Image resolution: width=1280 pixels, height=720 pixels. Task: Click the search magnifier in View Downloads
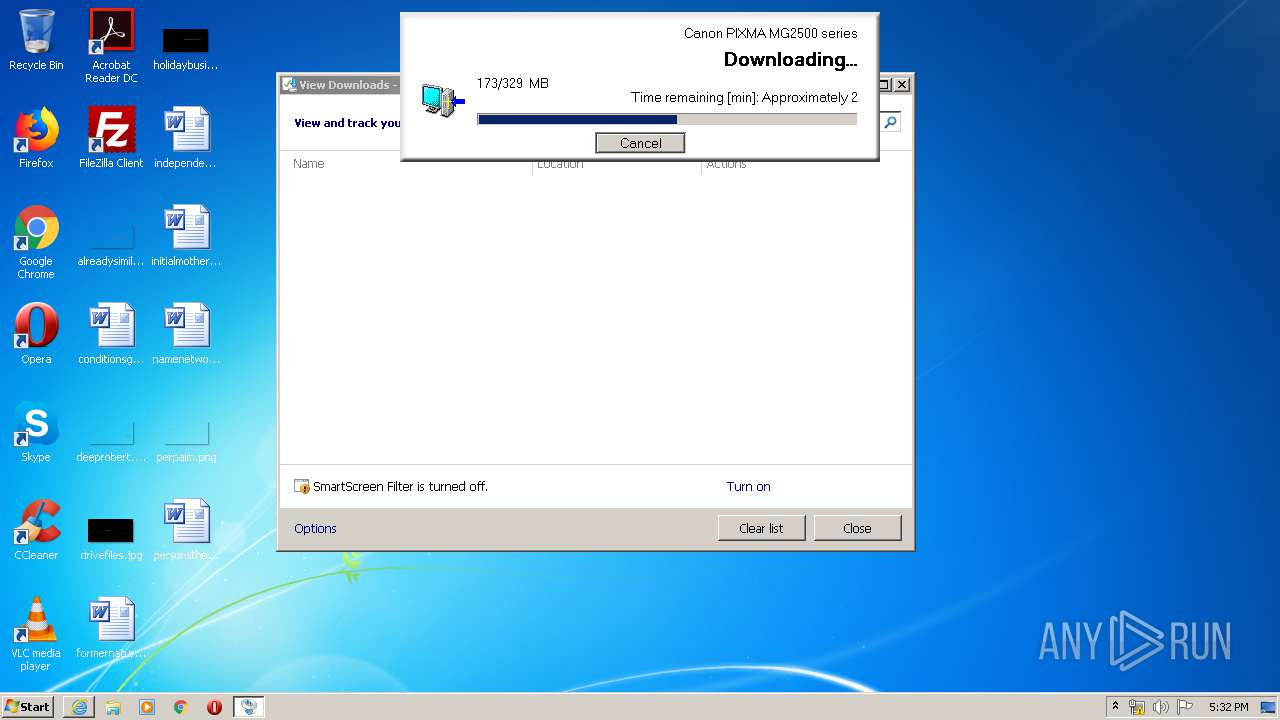[x=890, y=122]
